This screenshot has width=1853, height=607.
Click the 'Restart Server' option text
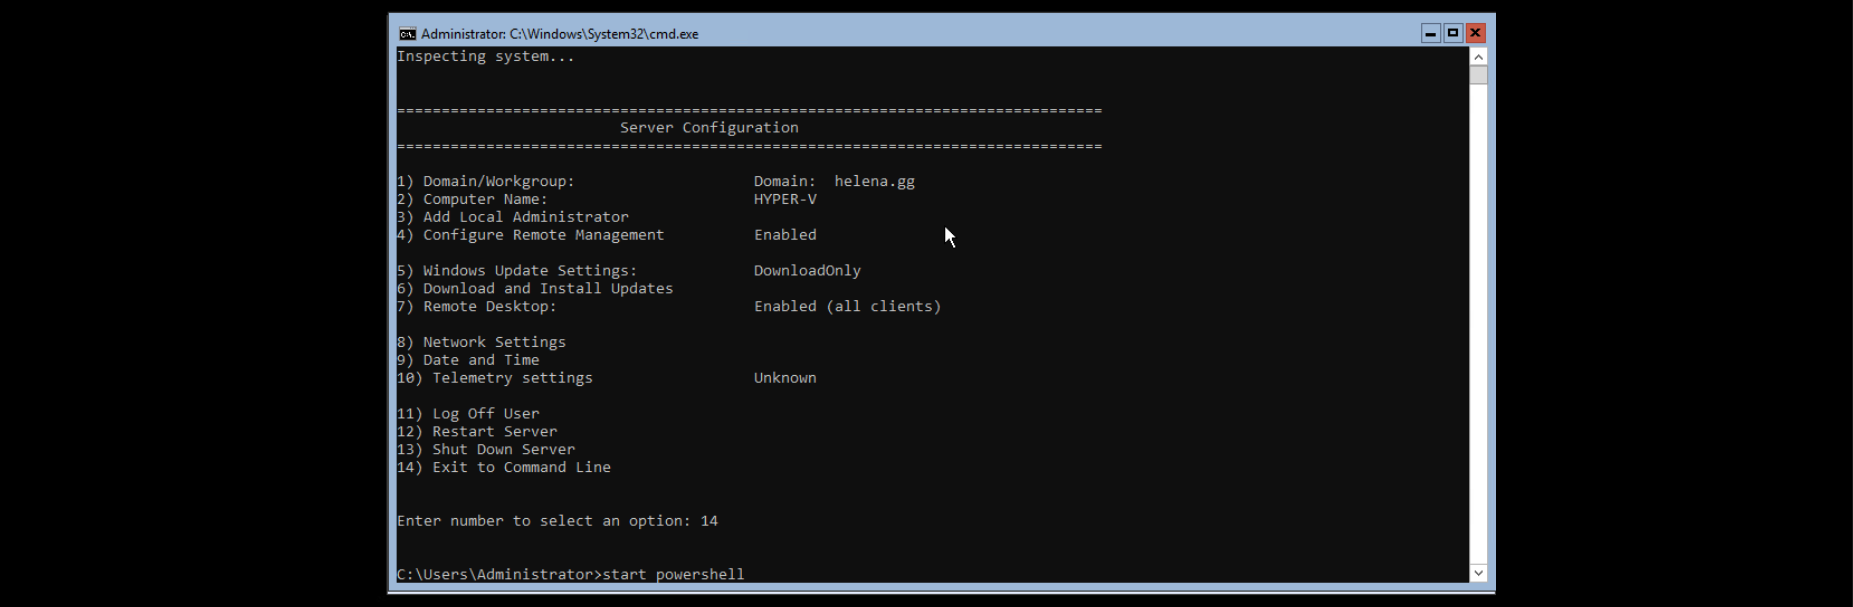coord(494,432)
